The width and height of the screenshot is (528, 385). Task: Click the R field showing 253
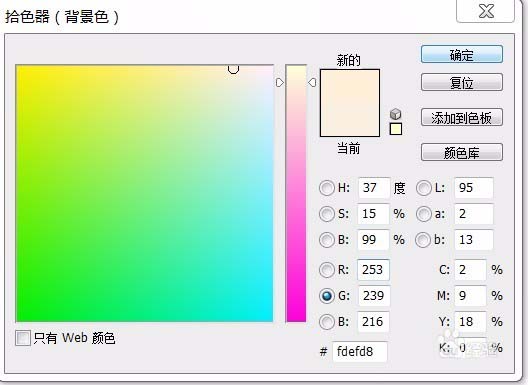point(373,270)
